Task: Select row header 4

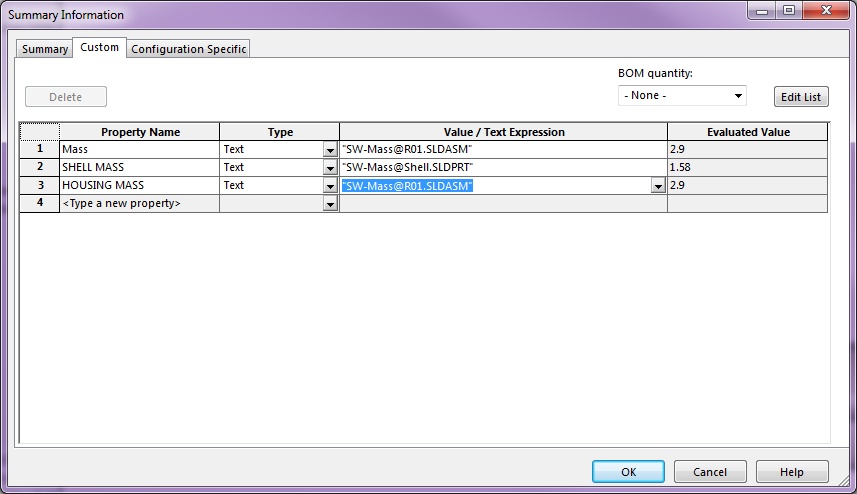Action: pos(39,203)
